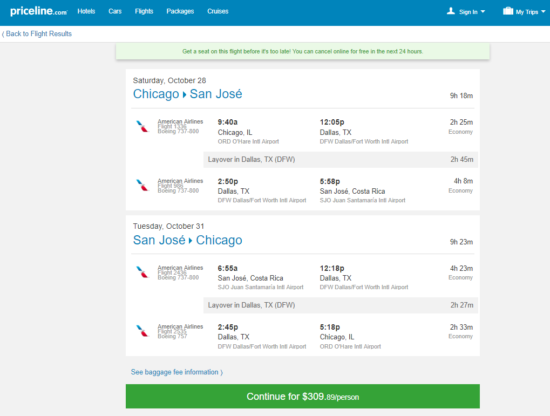550x416 pixels.
Task: Open the Hotels menu item
Action: tap(86, 11)
